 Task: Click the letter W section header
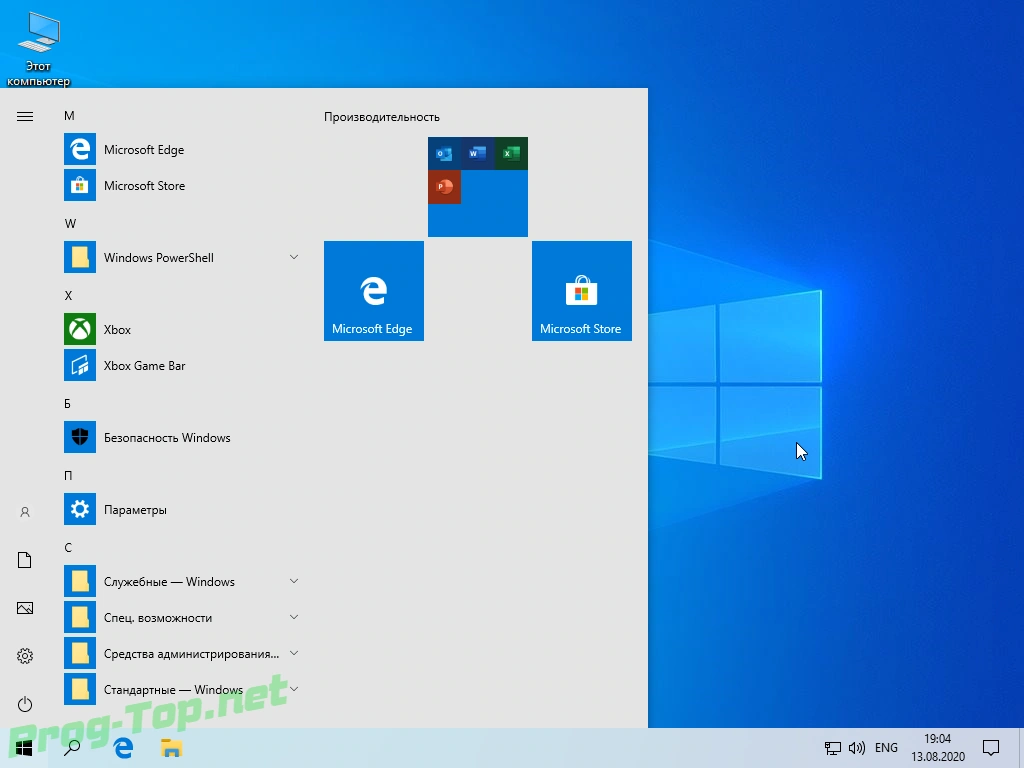click(x=70, y=223)
